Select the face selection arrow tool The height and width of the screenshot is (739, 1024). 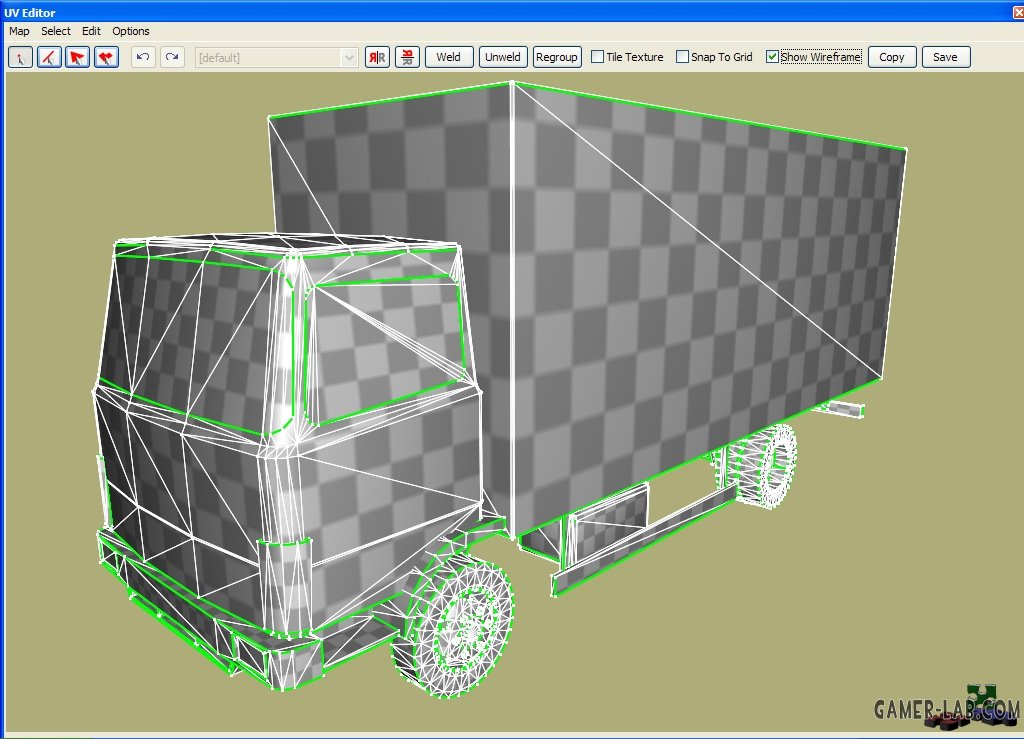coord(77,57)
